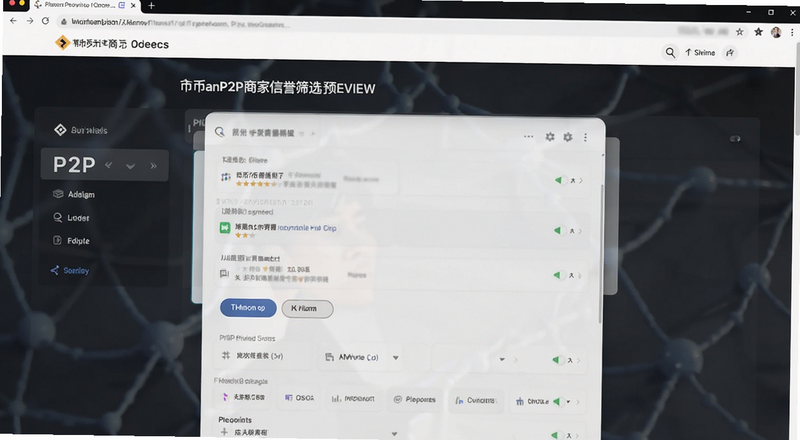
Task: Open the browser three-dot menu
Action: (792, 32)
